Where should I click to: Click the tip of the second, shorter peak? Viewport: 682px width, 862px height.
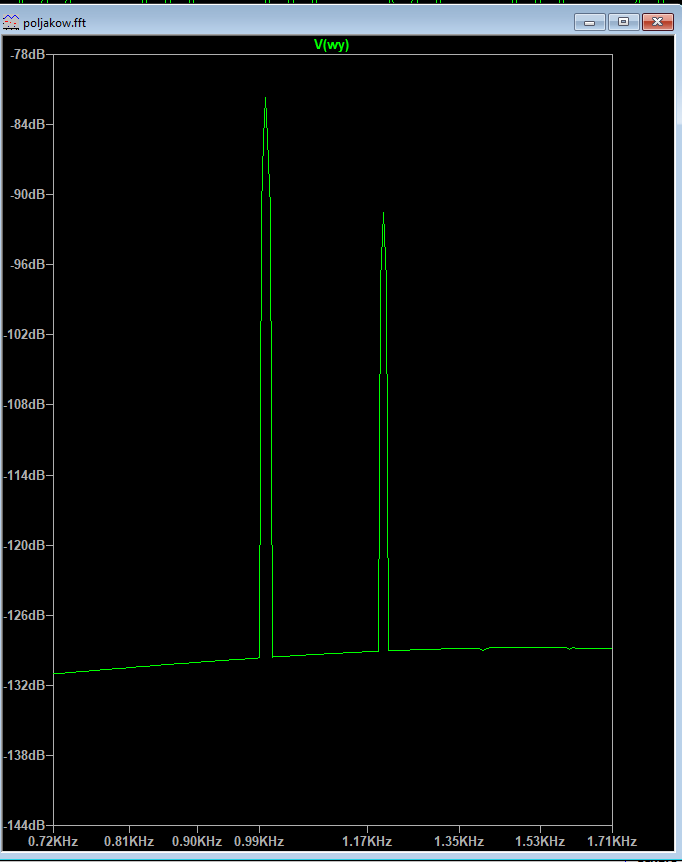(x=382, y=214)
